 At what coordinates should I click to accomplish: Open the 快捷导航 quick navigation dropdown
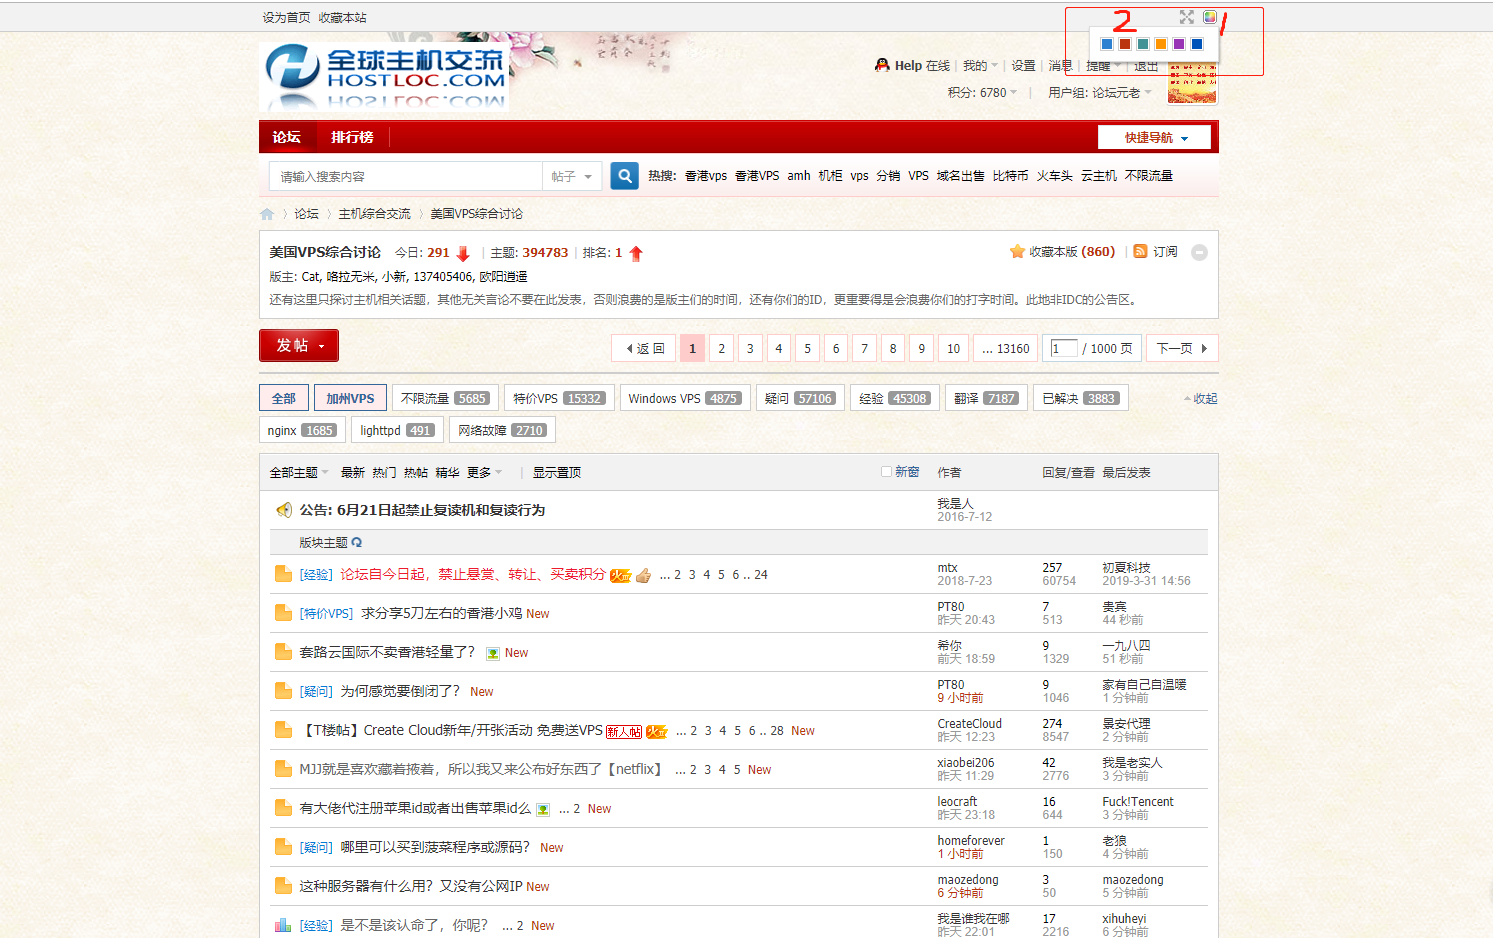[x=1154, y=137]
